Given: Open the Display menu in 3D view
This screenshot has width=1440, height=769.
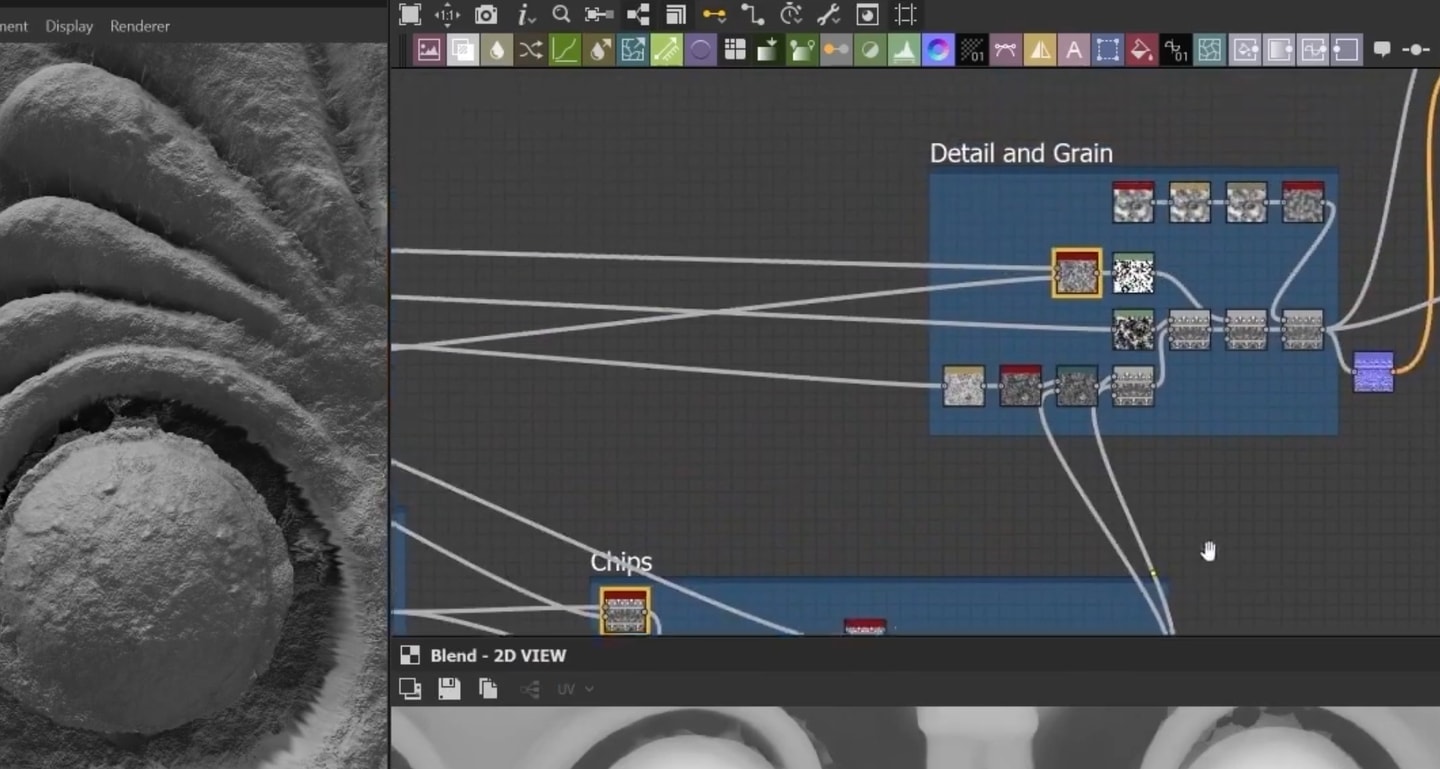Looking at the screenshot, I should click(69, 26).
